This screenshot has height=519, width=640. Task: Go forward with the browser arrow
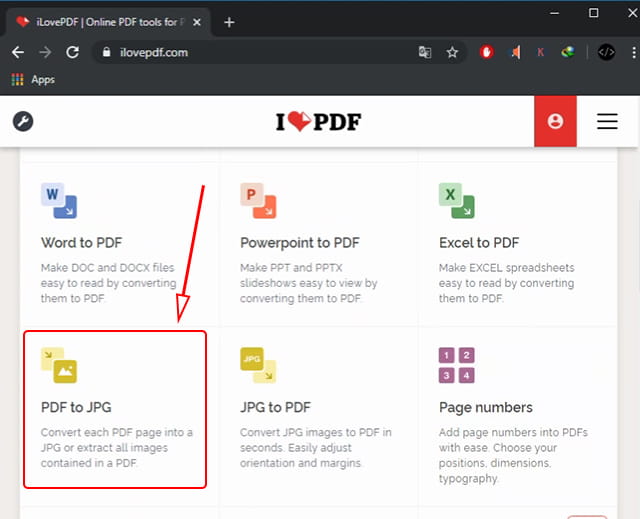point(45,52)
